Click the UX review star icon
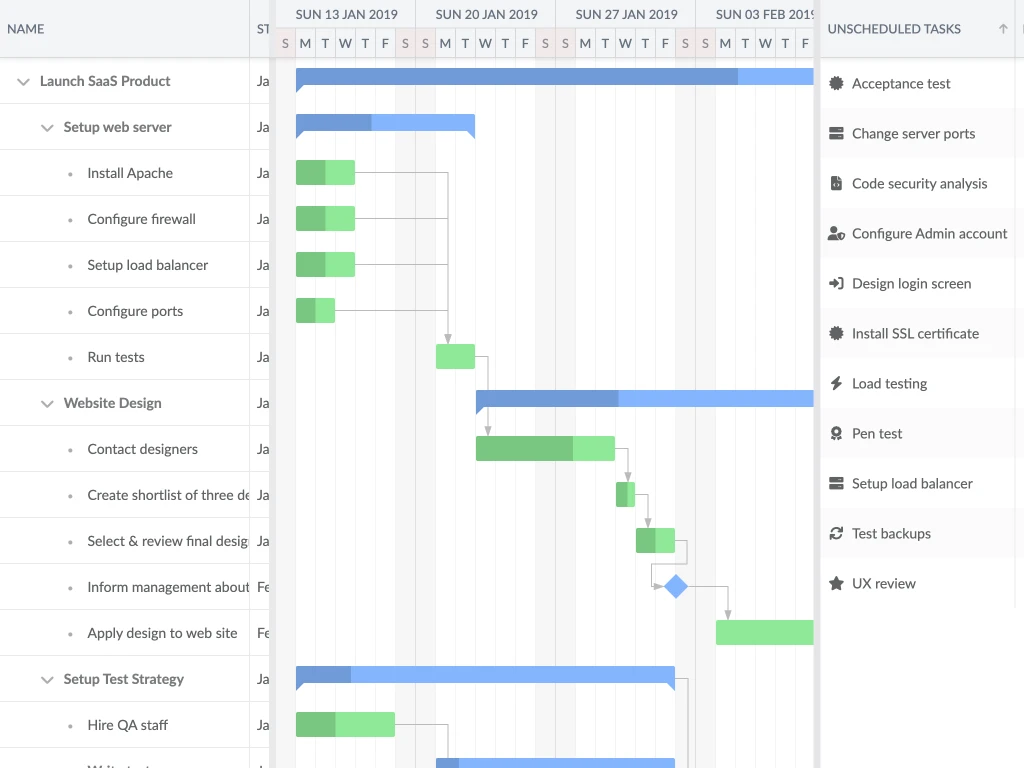 (x=836, y=584)
